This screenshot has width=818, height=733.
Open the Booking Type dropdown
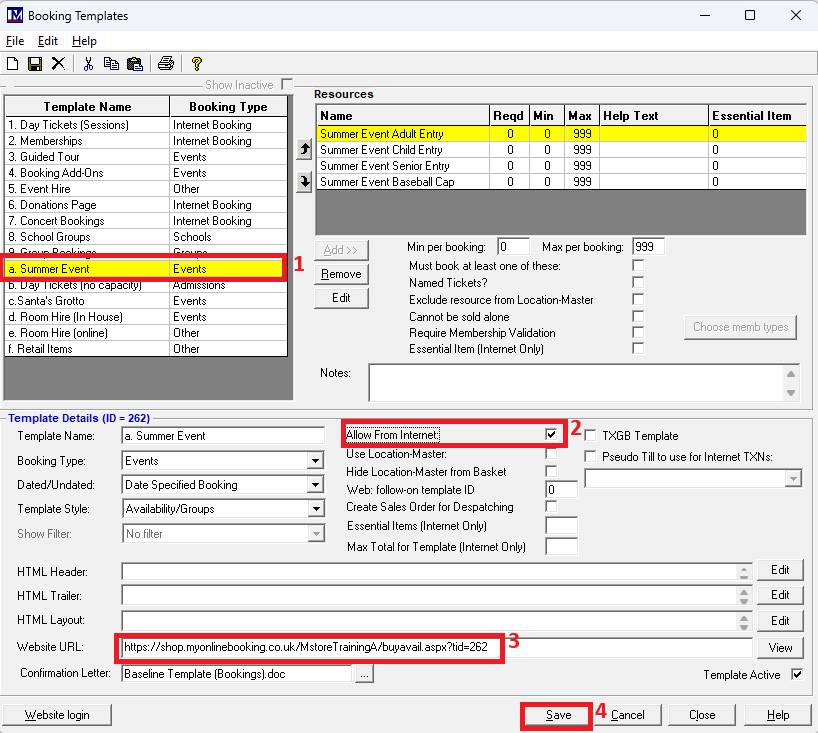[315, 461]
